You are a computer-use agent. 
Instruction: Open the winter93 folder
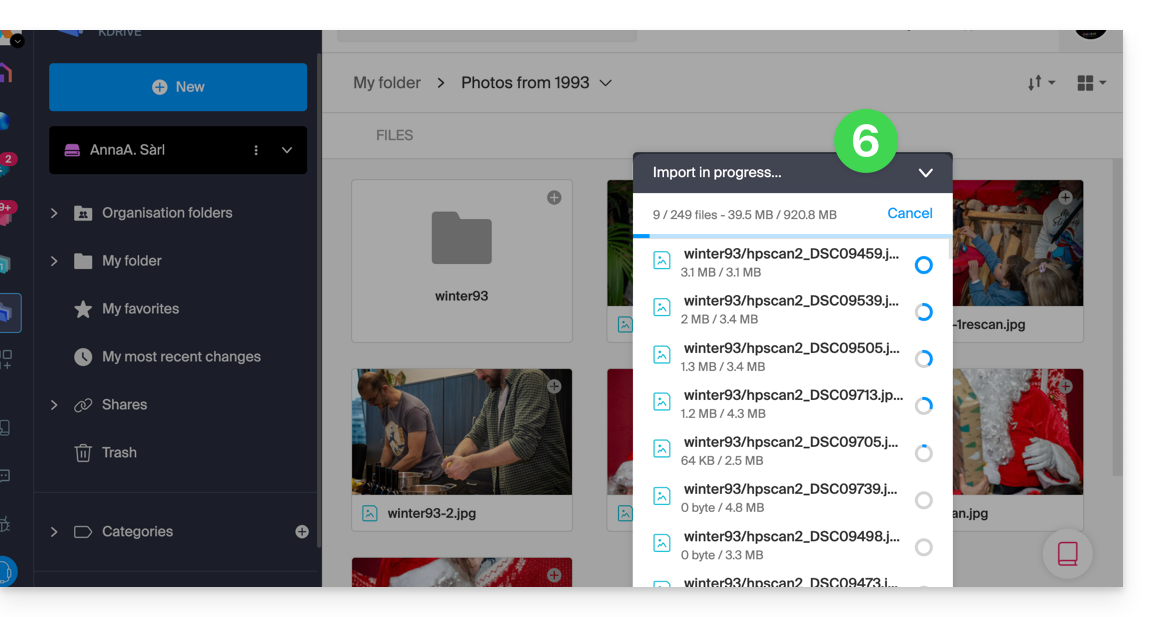[461, 260]
